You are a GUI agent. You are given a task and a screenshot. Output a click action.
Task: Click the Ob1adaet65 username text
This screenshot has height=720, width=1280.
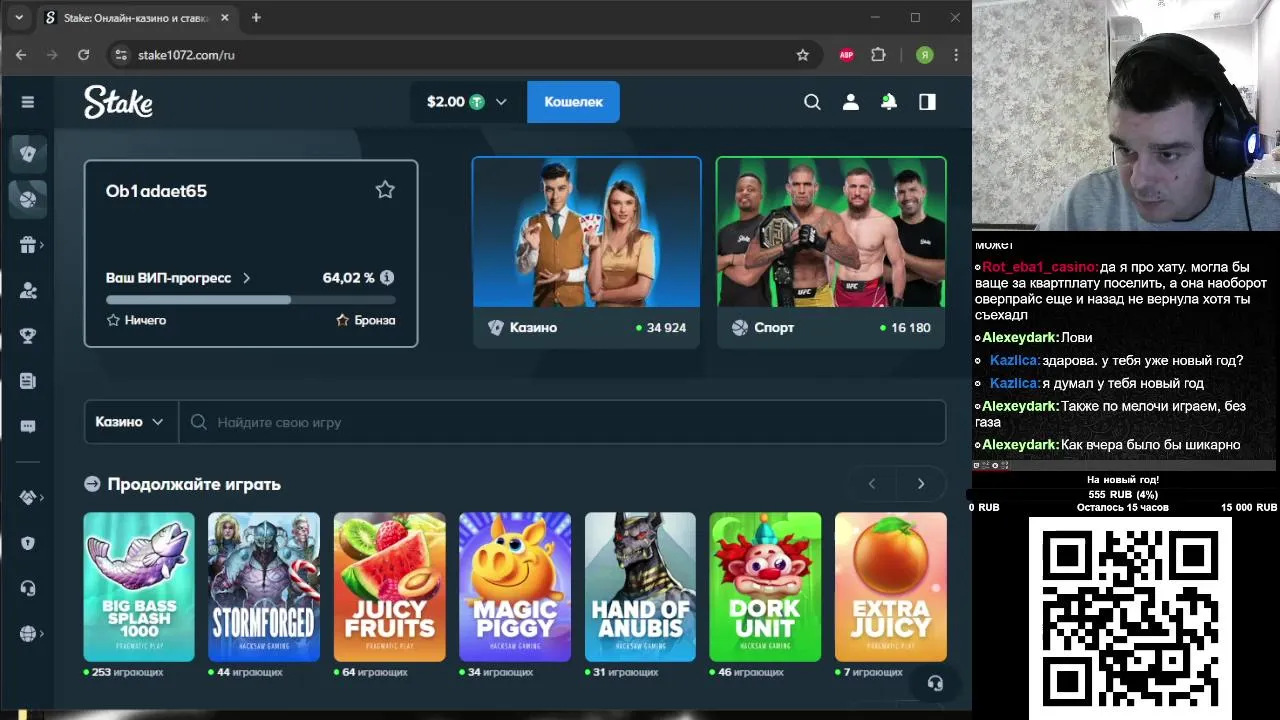(x=156, y=191)
